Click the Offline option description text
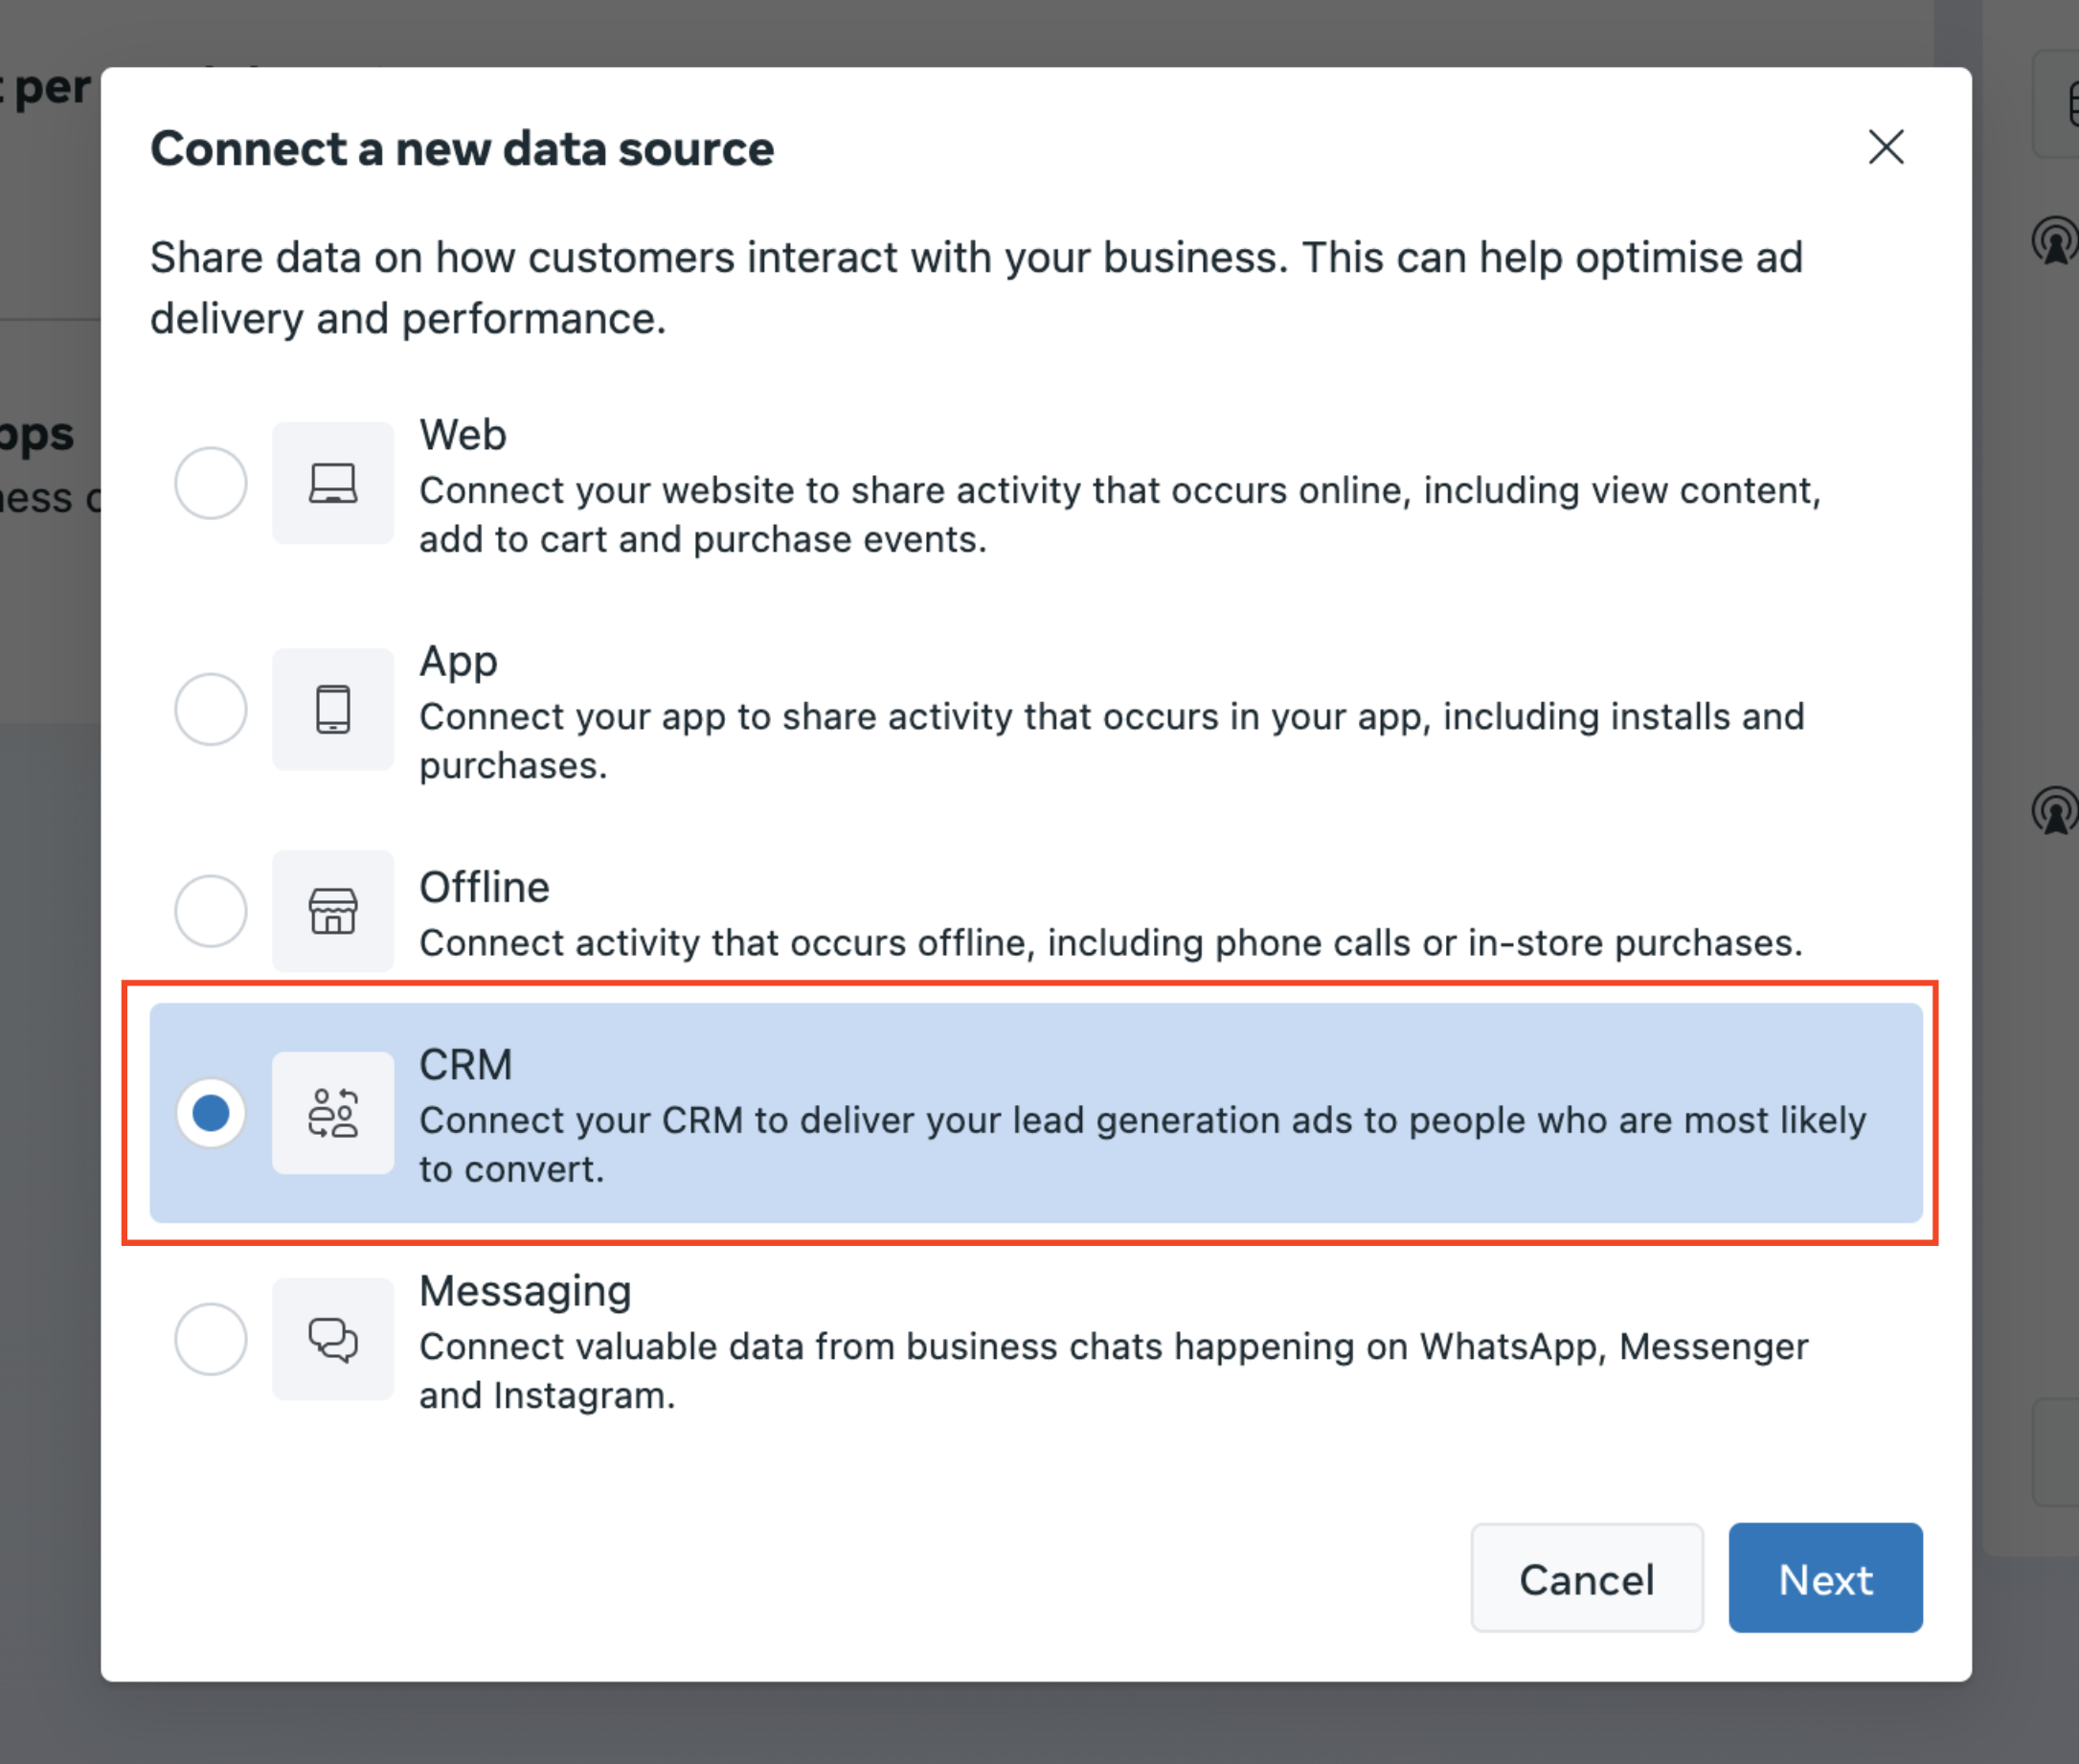2079x1764 pixels. tap(1110, 943)
